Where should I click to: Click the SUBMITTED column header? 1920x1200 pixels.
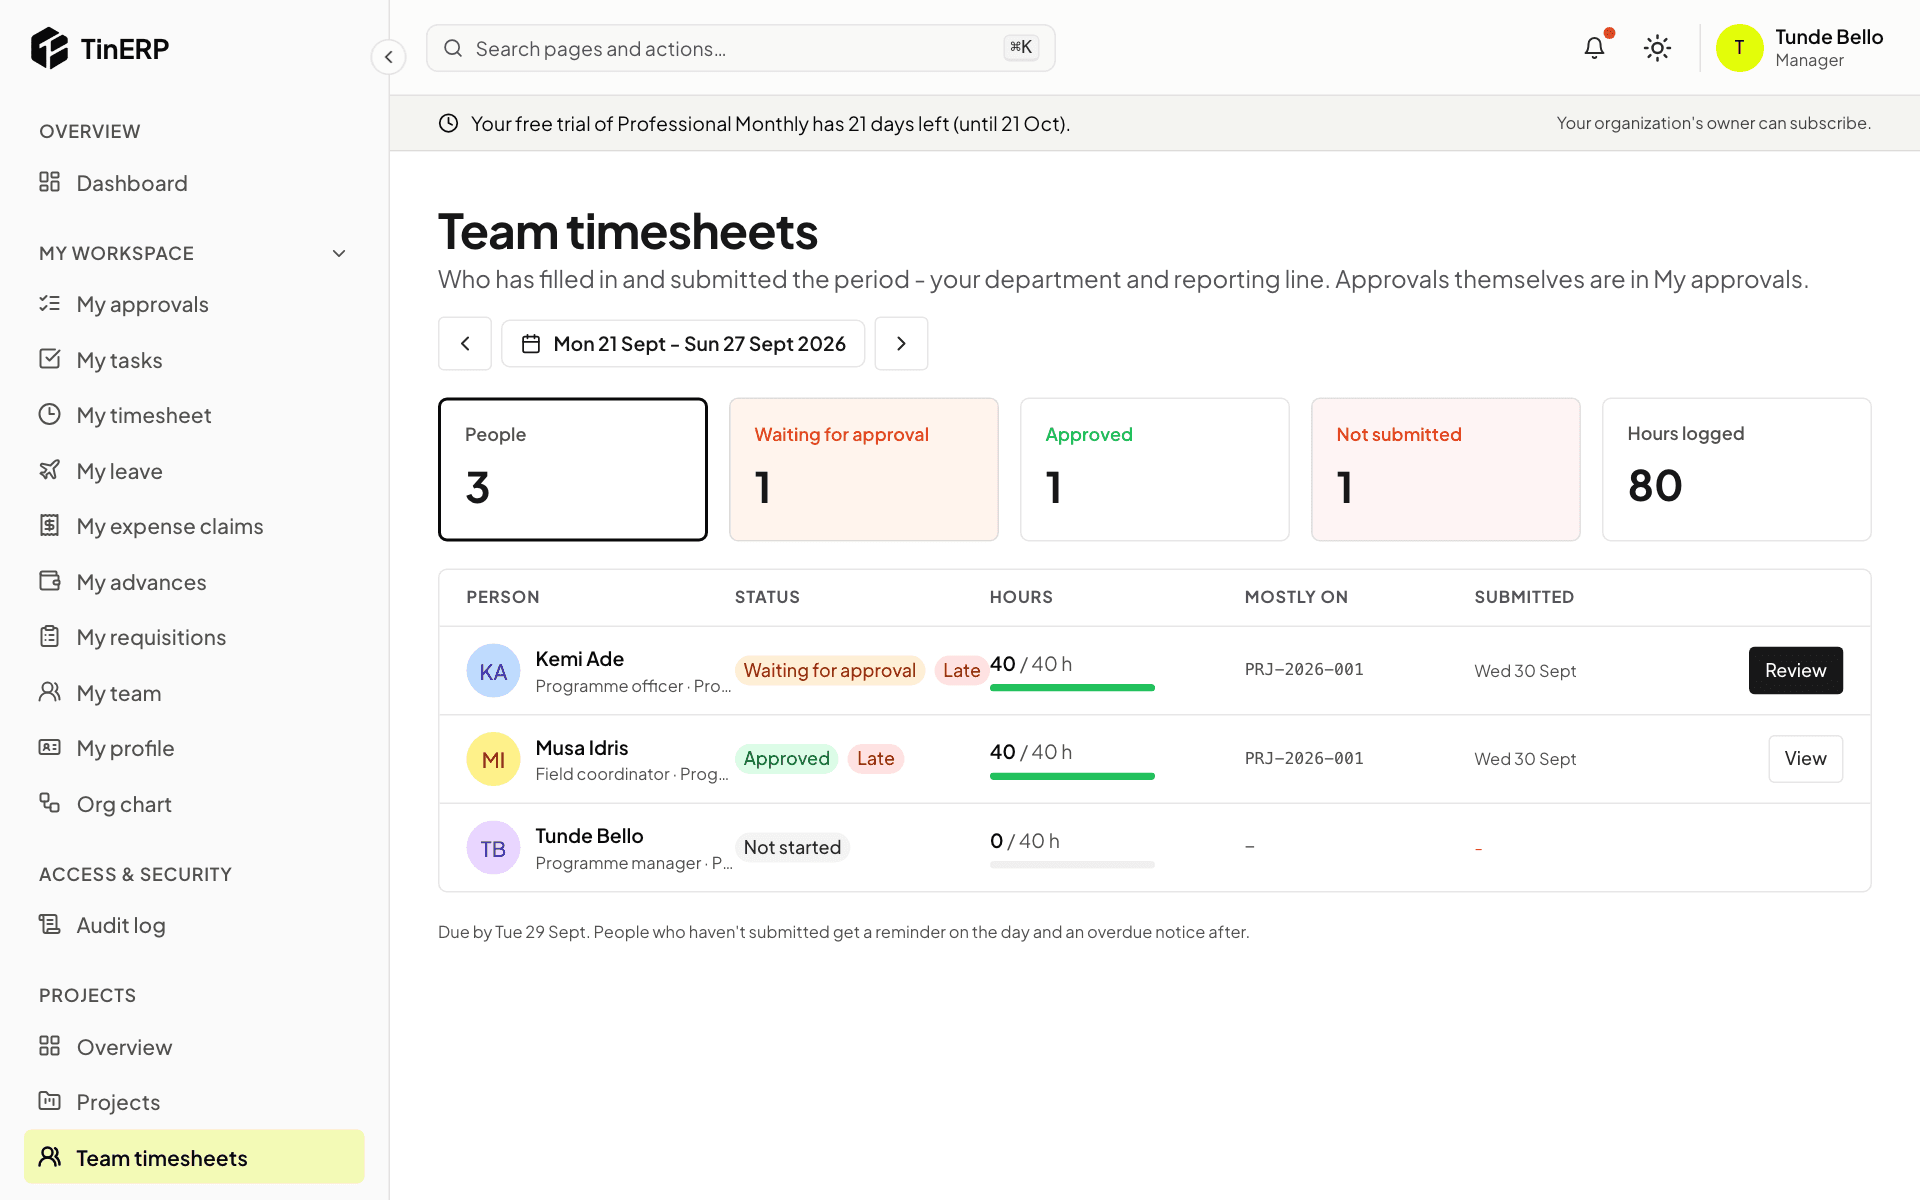pos(1524,597)
